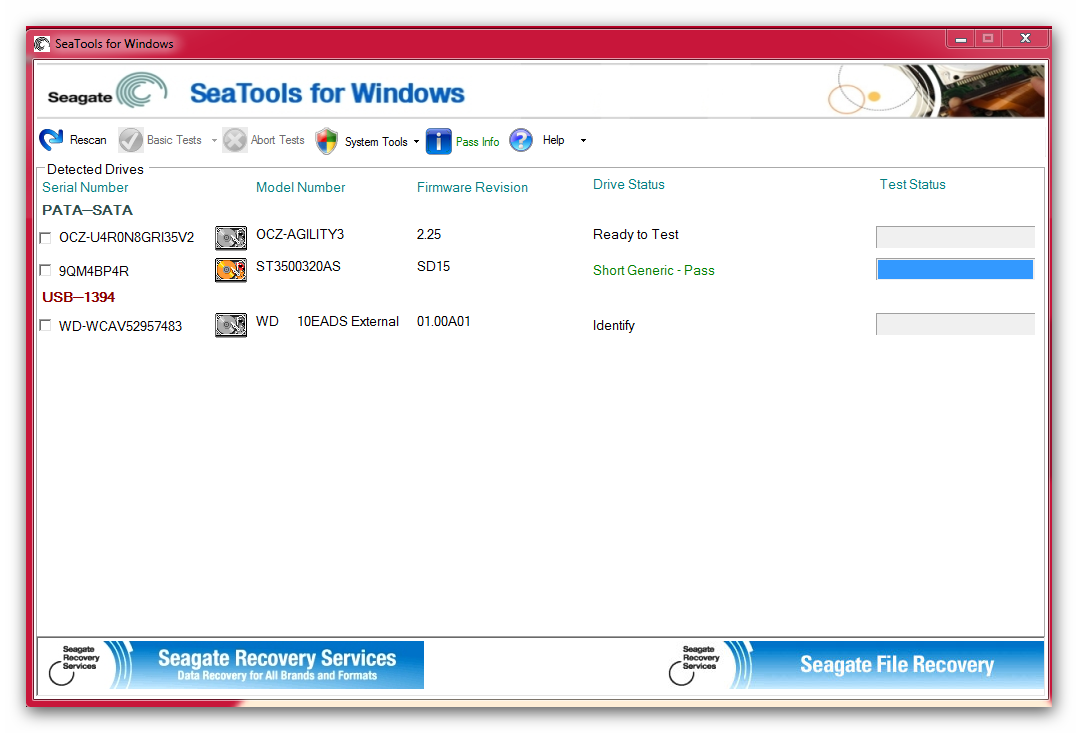
Task: Click the blue Pass Info icon
Action: (x=439, y=141)
